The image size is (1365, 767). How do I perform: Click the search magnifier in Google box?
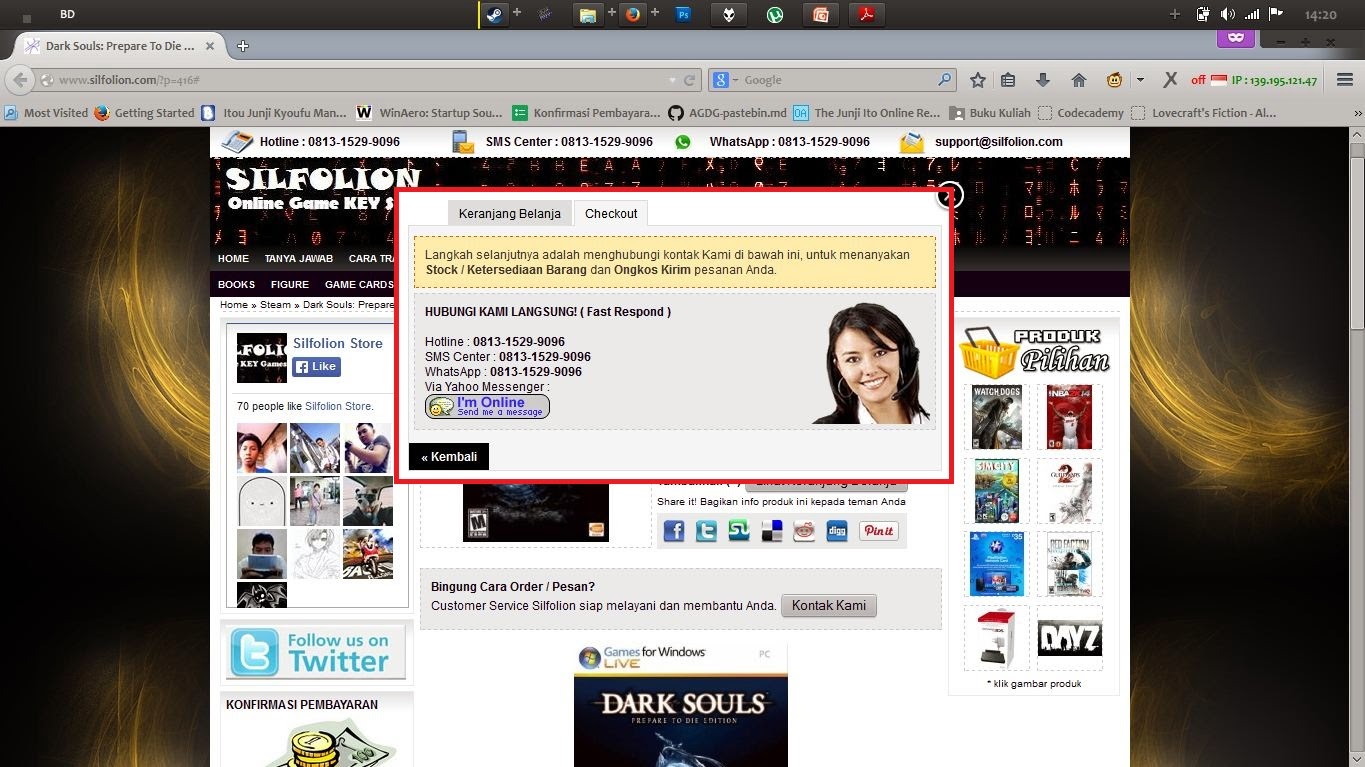click(x=944, y=80)
